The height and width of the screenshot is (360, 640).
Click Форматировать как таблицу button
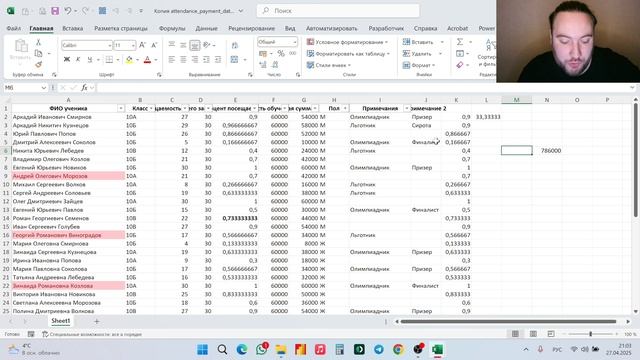pyautogui.click(x=348, y=54)
